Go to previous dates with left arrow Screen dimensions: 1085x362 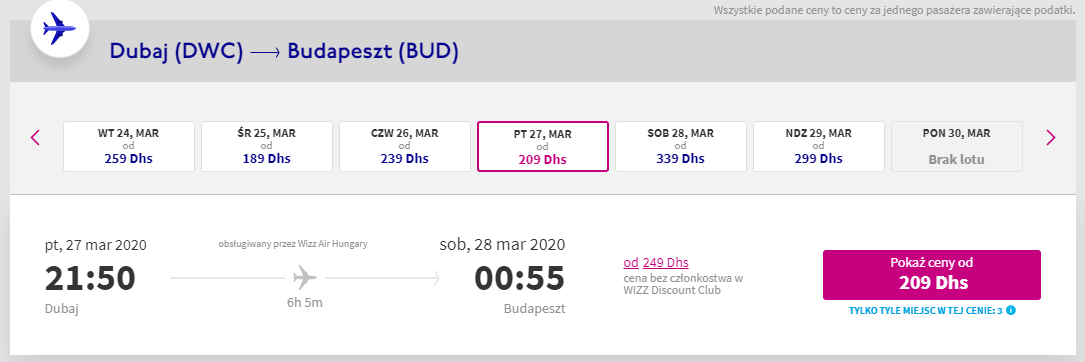(x=35, y=138)
